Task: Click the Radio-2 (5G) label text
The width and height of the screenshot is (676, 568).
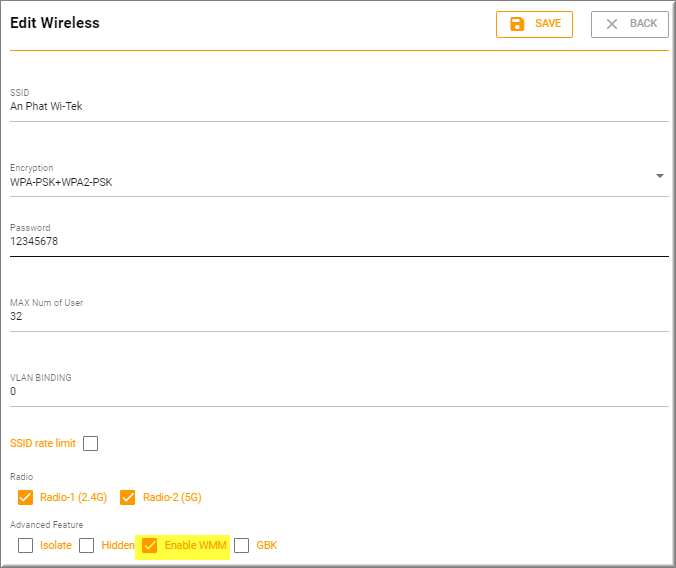Action: tap(172, 497)
